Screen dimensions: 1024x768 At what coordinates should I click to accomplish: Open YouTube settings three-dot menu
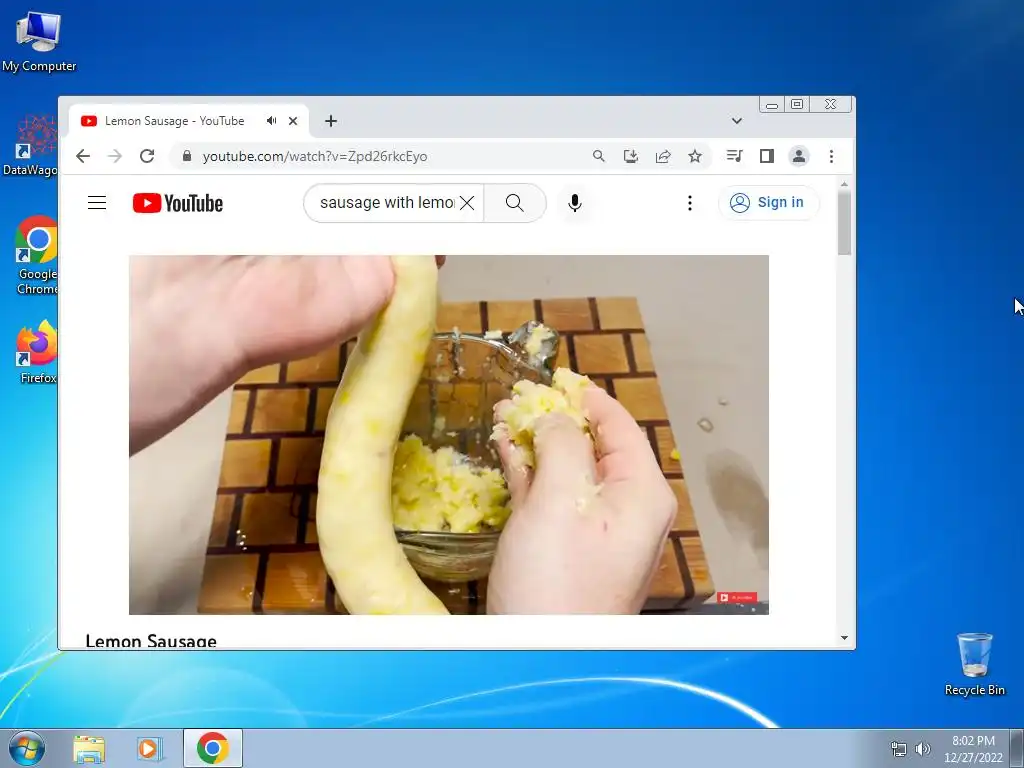pos(690,203)
